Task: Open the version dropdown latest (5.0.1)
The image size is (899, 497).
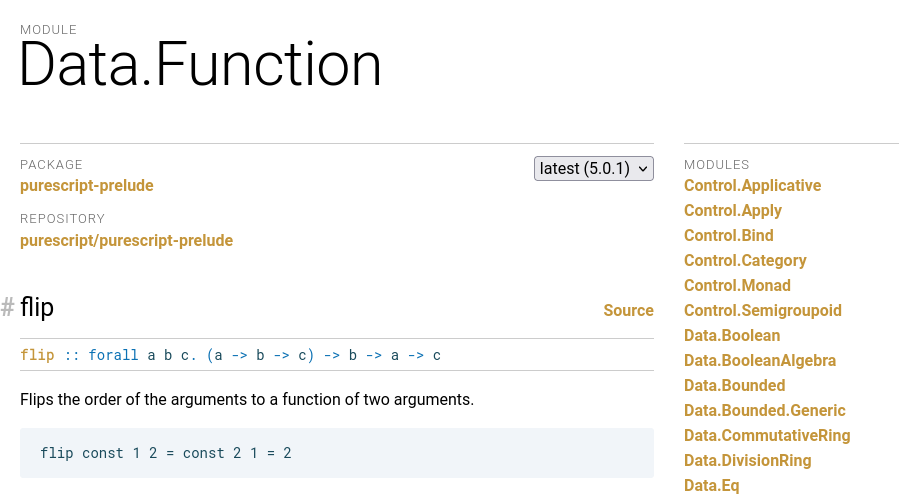Action: (x=594, y=168)
